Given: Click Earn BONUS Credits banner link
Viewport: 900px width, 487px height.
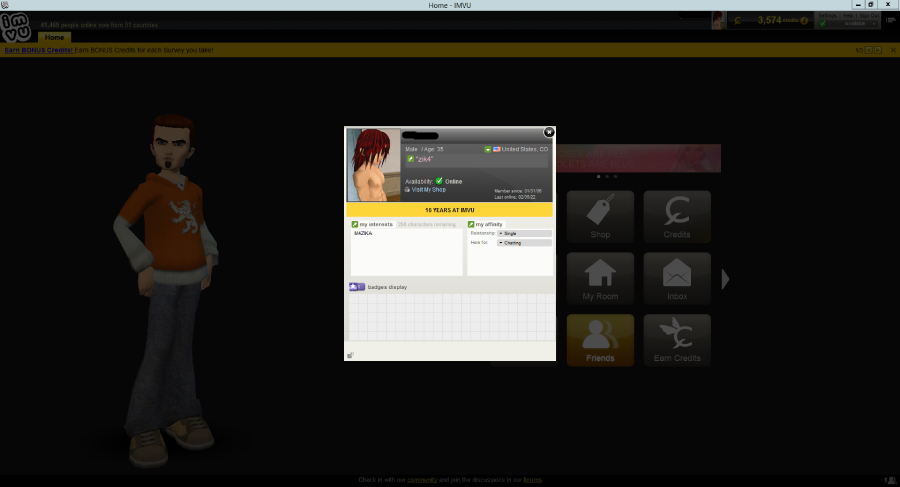Looking at the screenshot, I should pos(39,50).
